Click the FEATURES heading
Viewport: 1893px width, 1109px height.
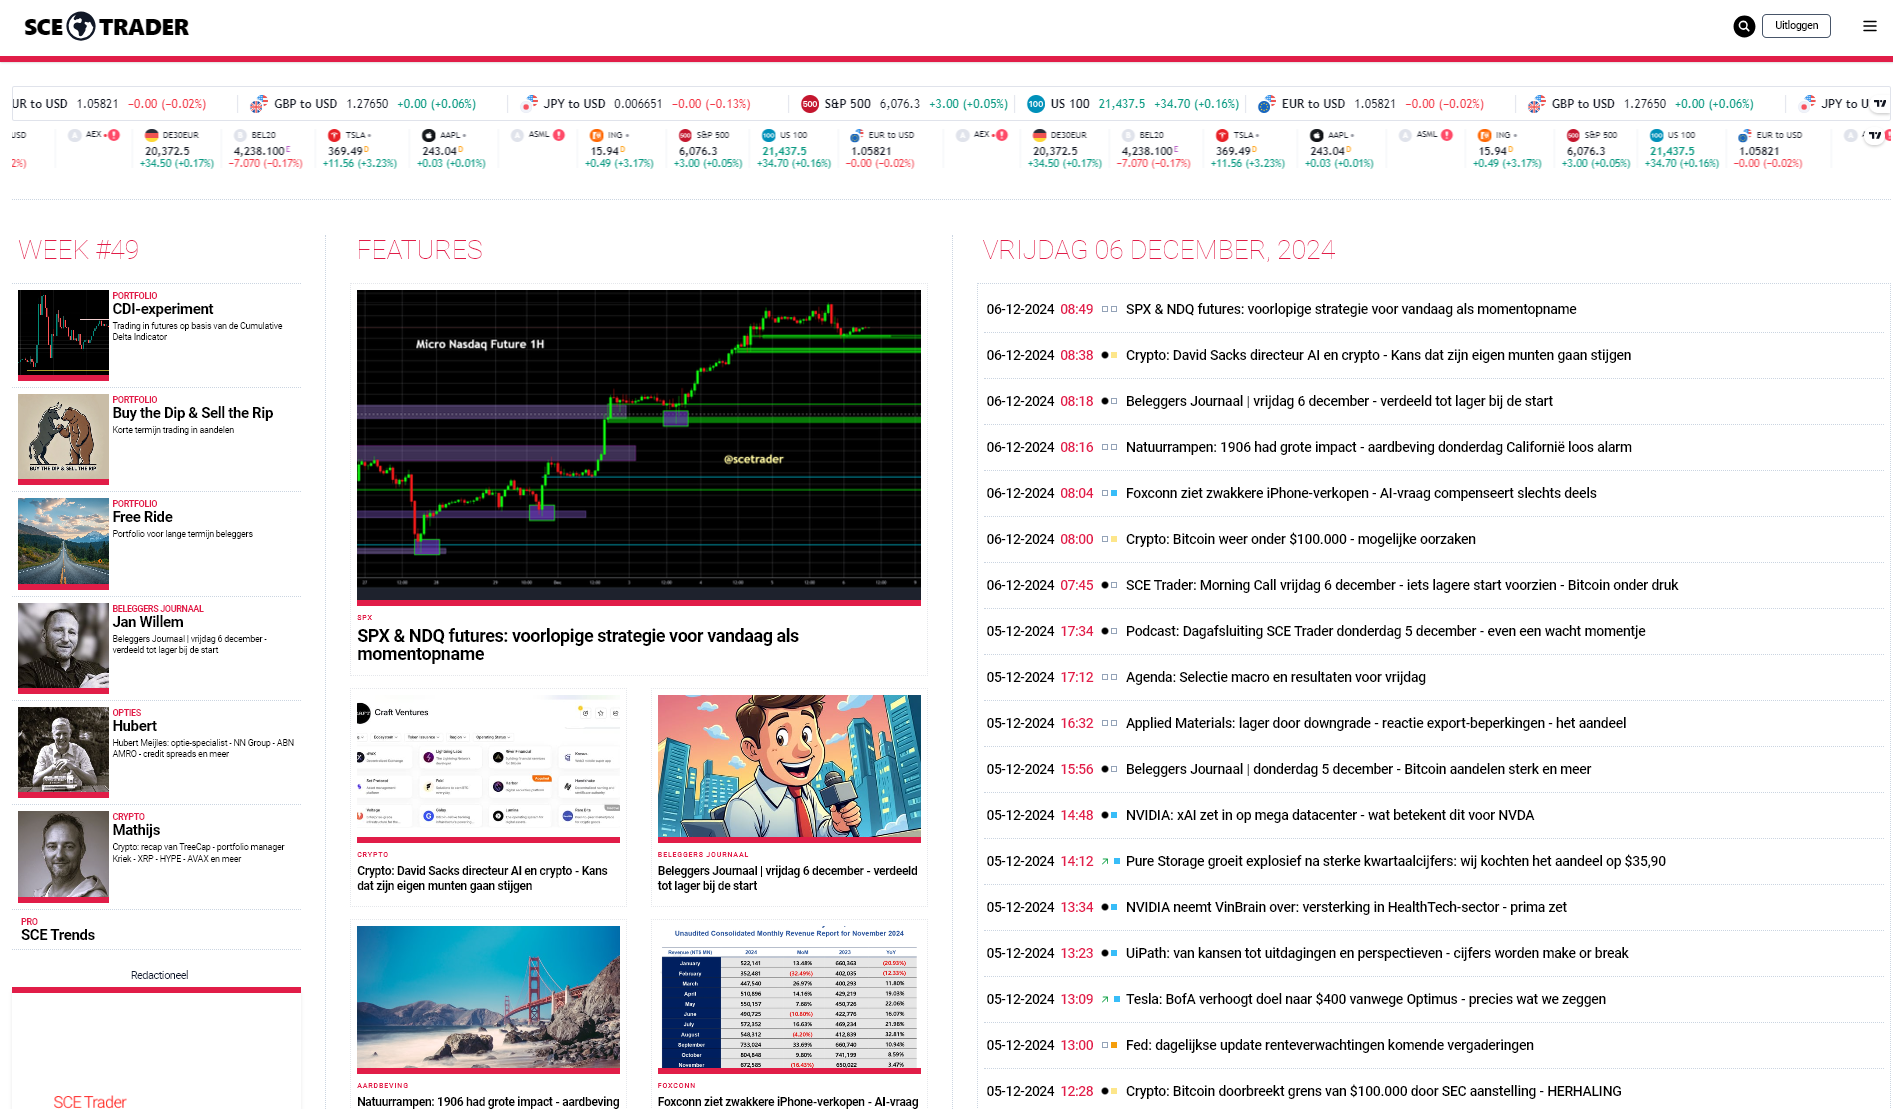pyautogui.click(x=420, y=250)
